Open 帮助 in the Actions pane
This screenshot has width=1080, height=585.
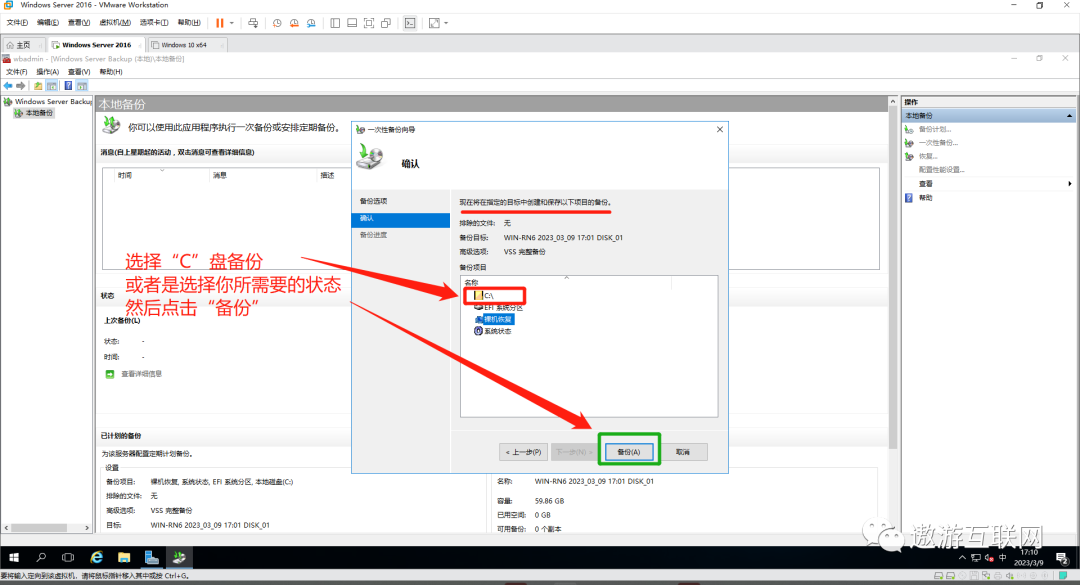[925, 198]
